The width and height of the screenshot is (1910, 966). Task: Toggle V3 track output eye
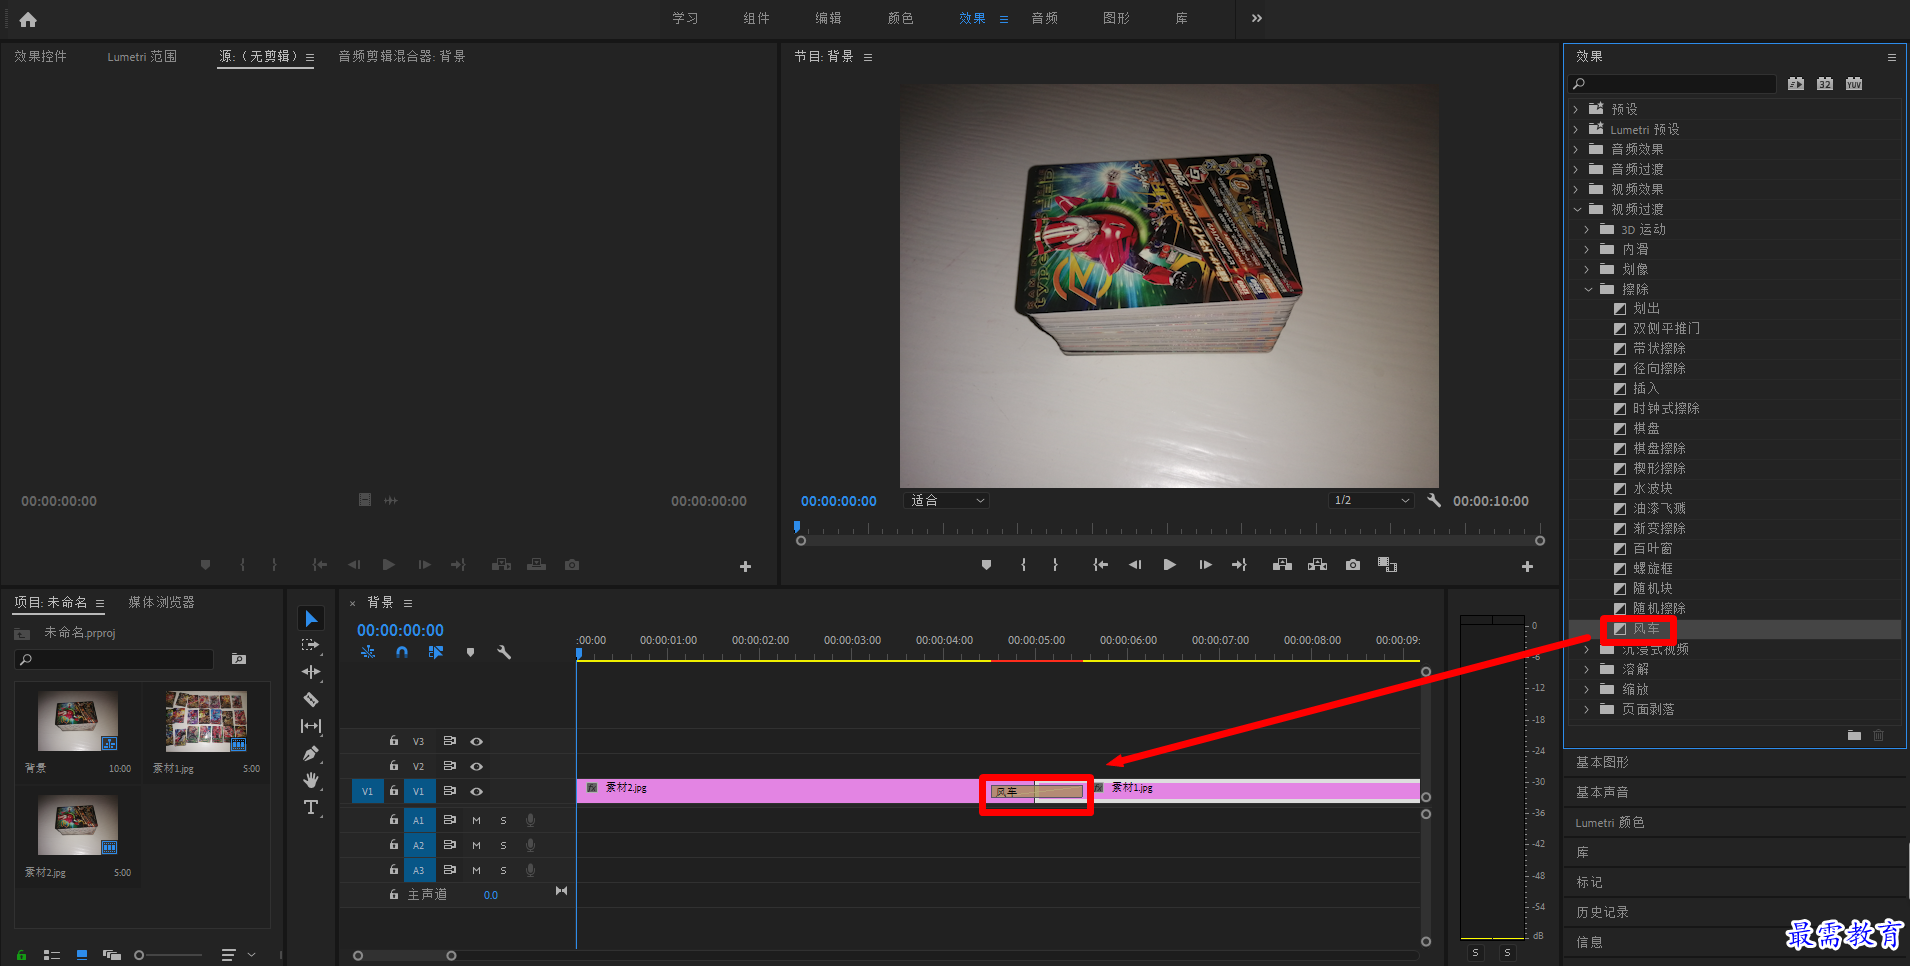point(477,741)
